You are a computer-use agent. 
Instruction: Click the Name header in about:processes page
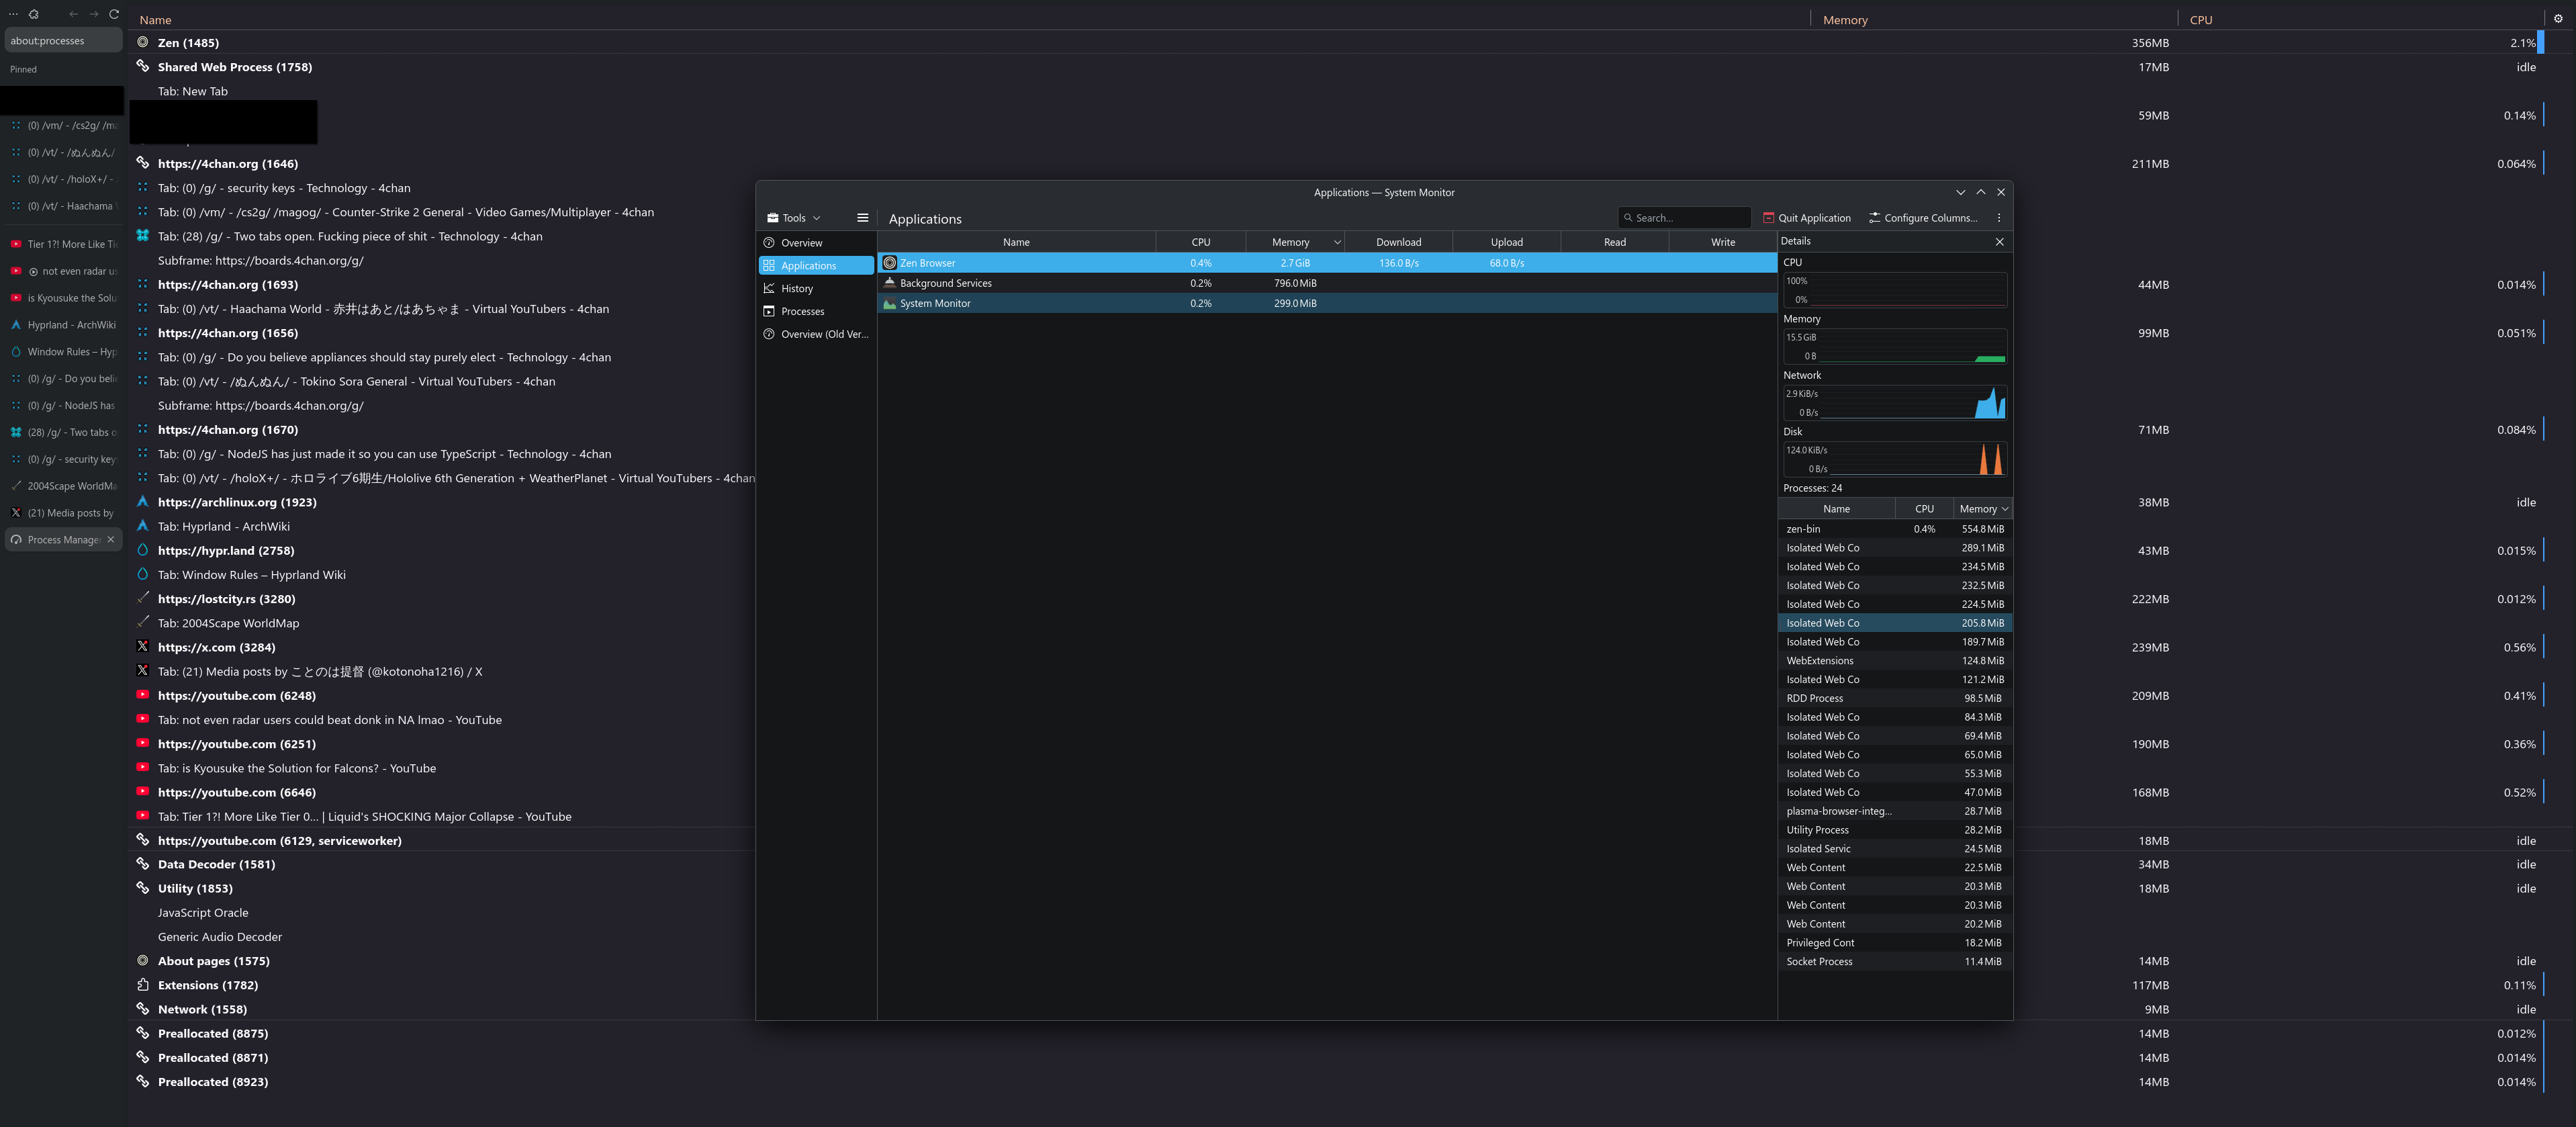pos(155,20)
